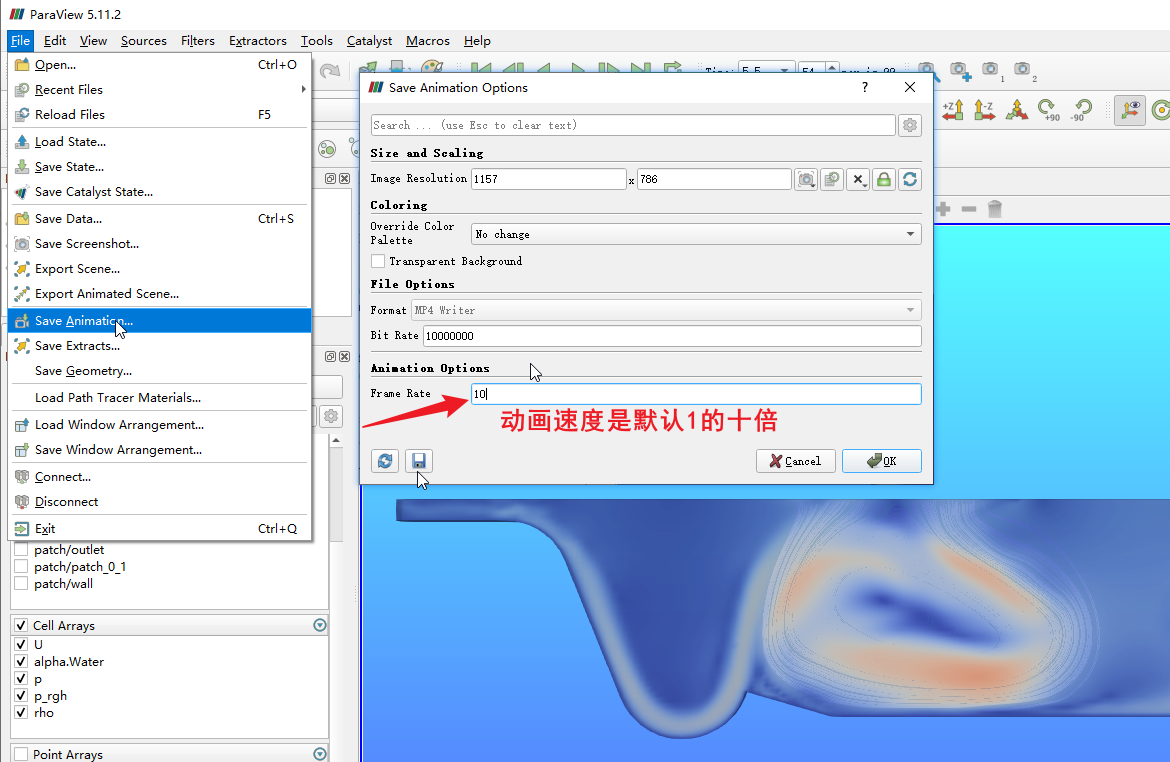The width and height of the screenshot is (1170, 762).
Task: Confirm dialog with OK button
Action: click(881, 461)
